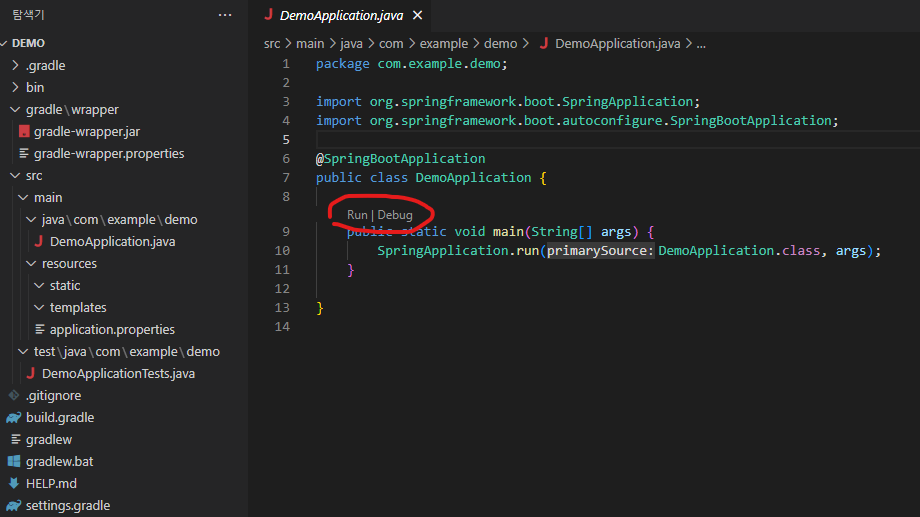Image resolution: width=920 pixels, height=517 pixels.
Task: Open the build.gradle file
Action: (60, 417)
